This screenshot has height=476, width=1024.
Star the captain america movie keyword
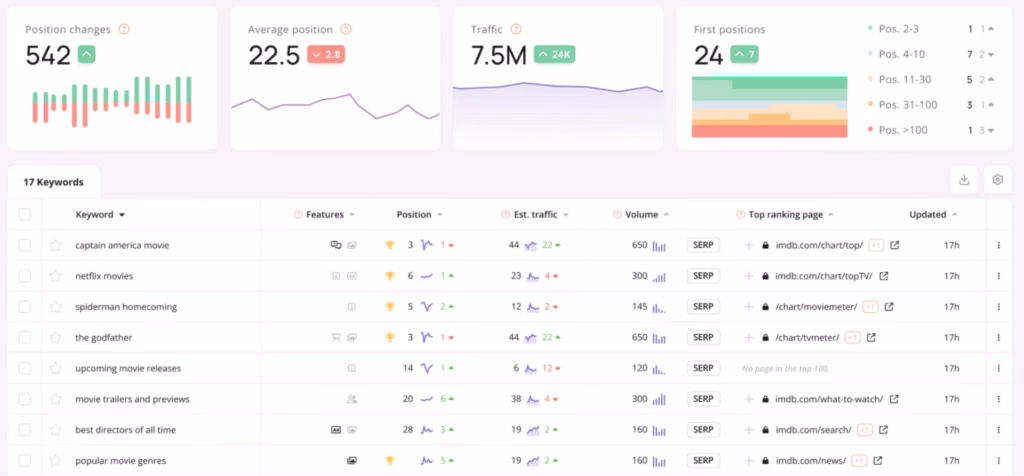pos(56,245)
